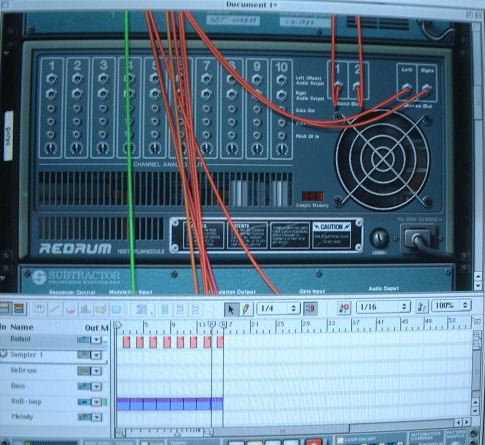
Task: Click the Document 1 window title
Action: 251,5
